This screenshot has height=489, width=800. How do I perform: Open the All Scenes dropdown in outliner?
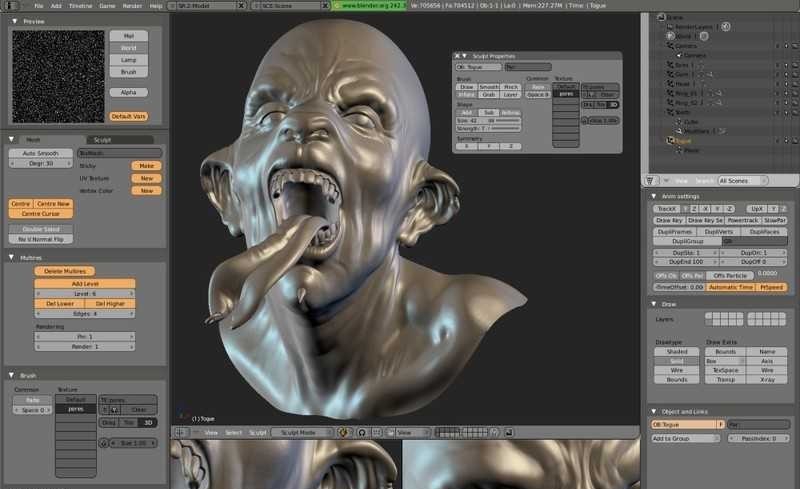tap(743, 181)
